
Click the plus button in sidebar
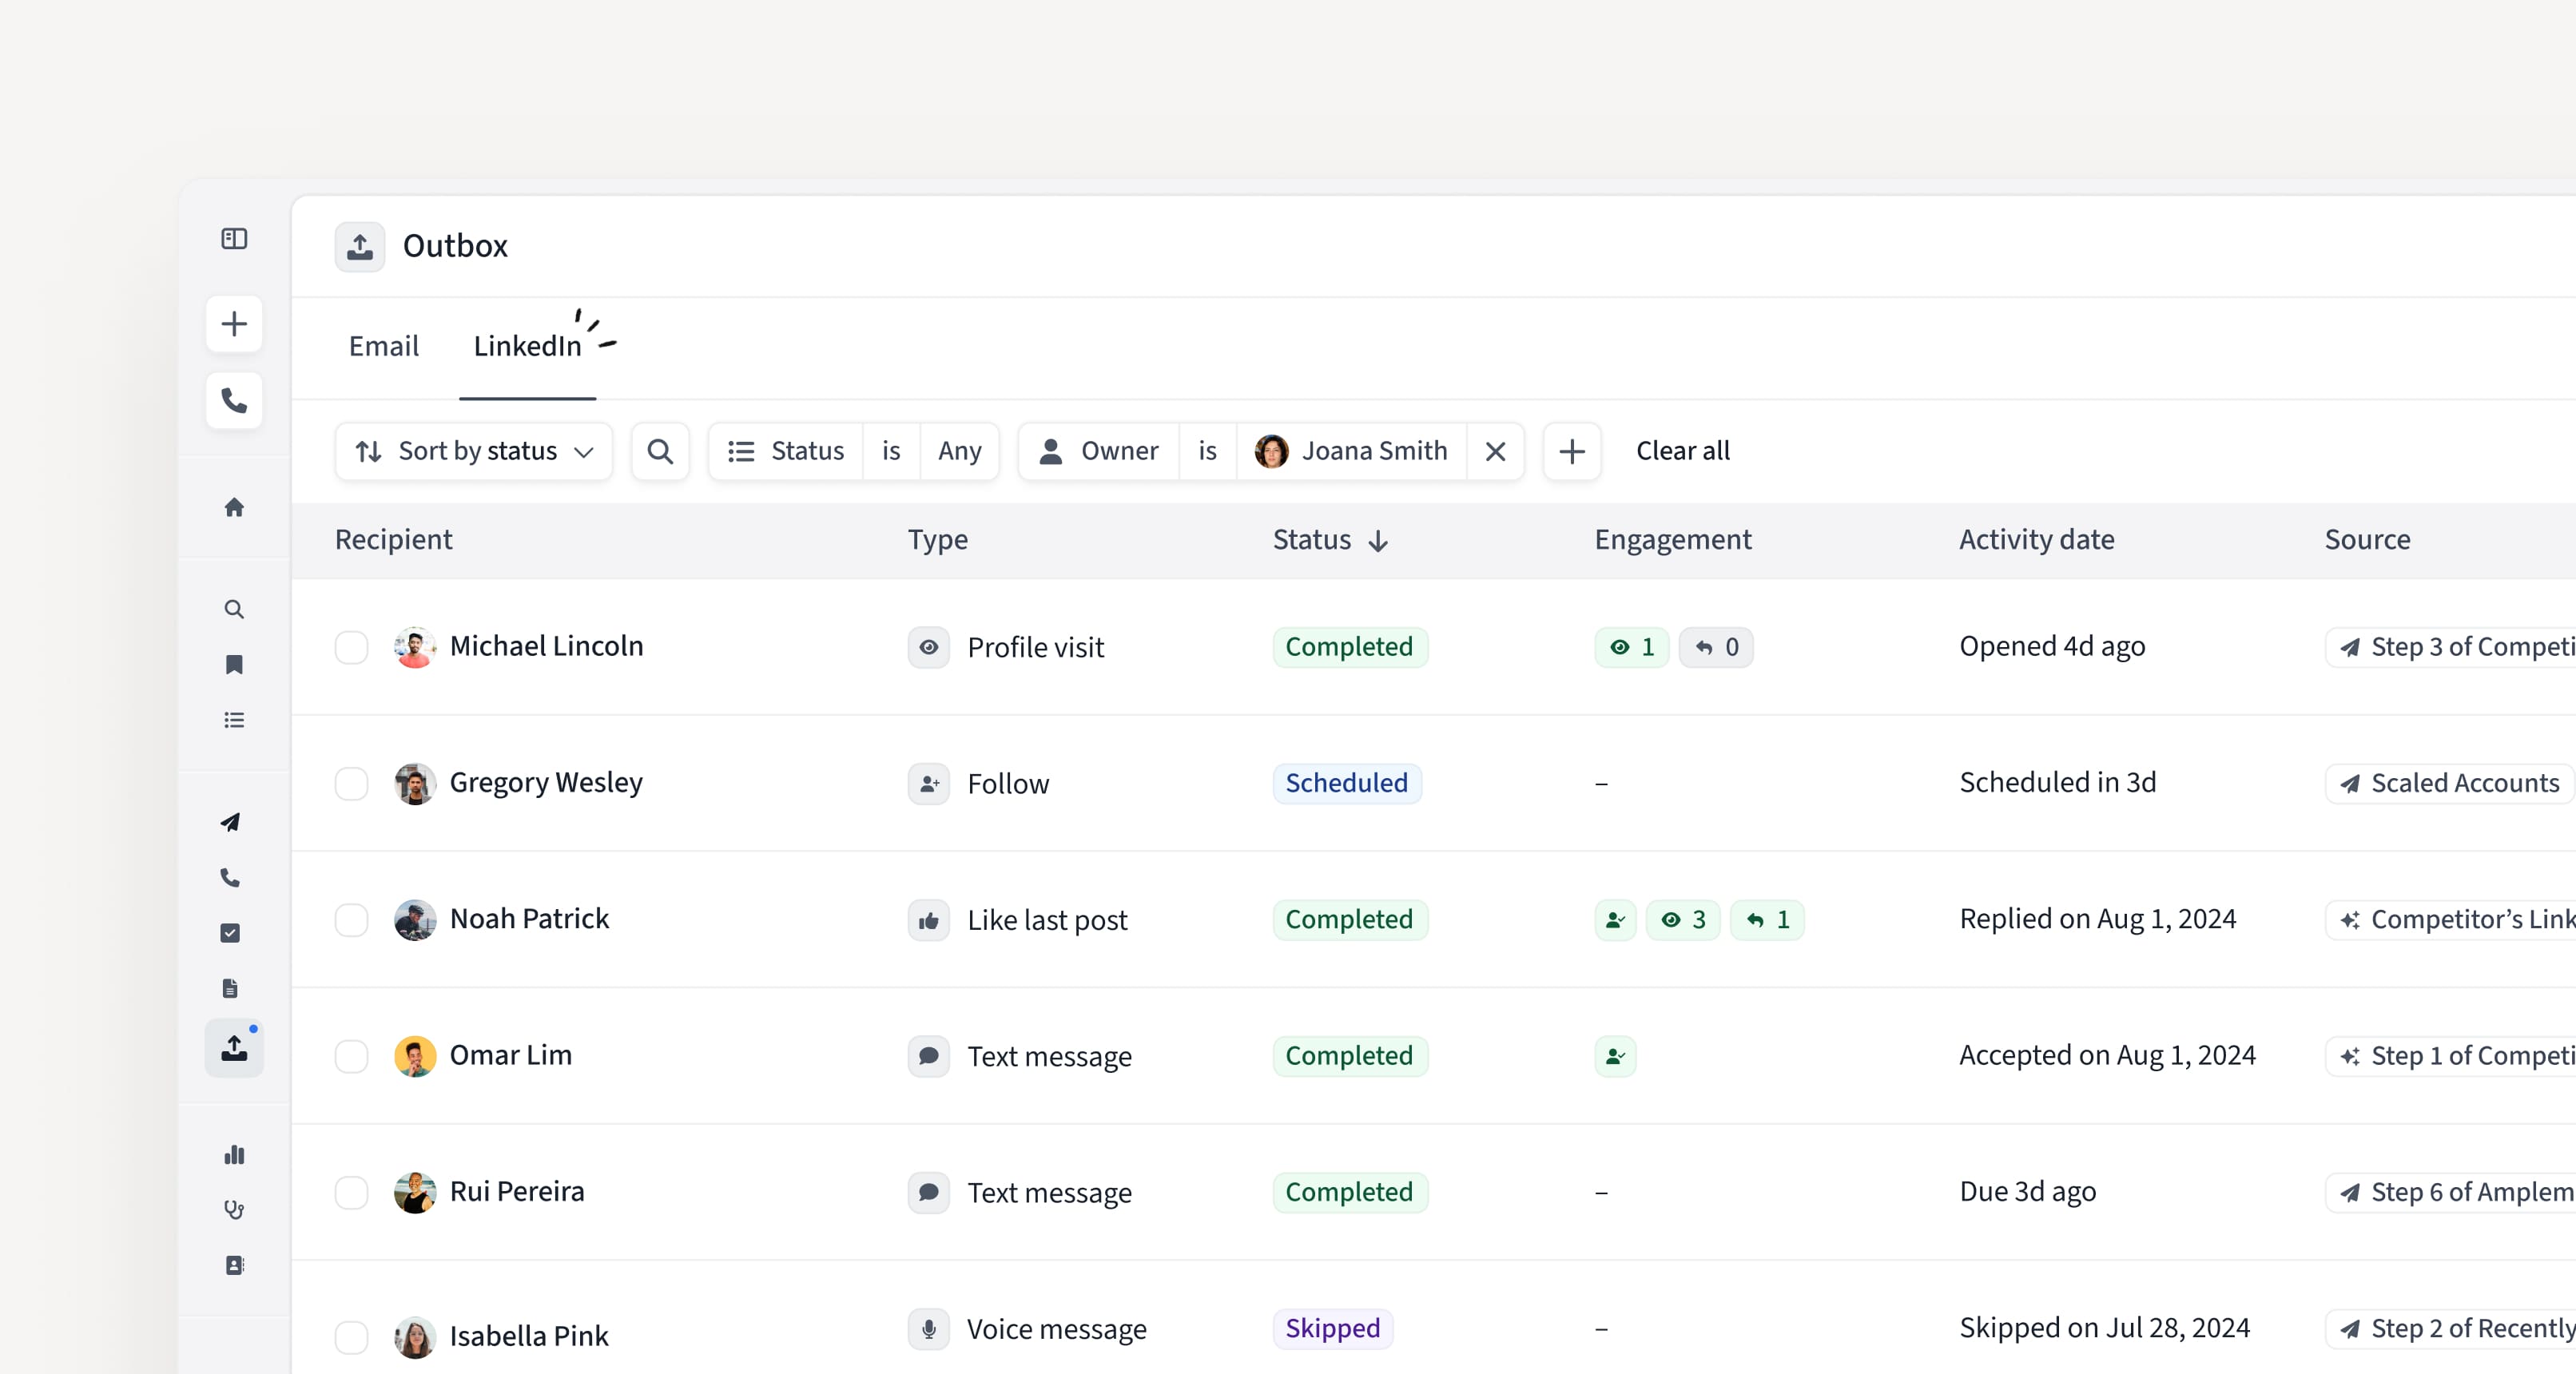[234, 324]
